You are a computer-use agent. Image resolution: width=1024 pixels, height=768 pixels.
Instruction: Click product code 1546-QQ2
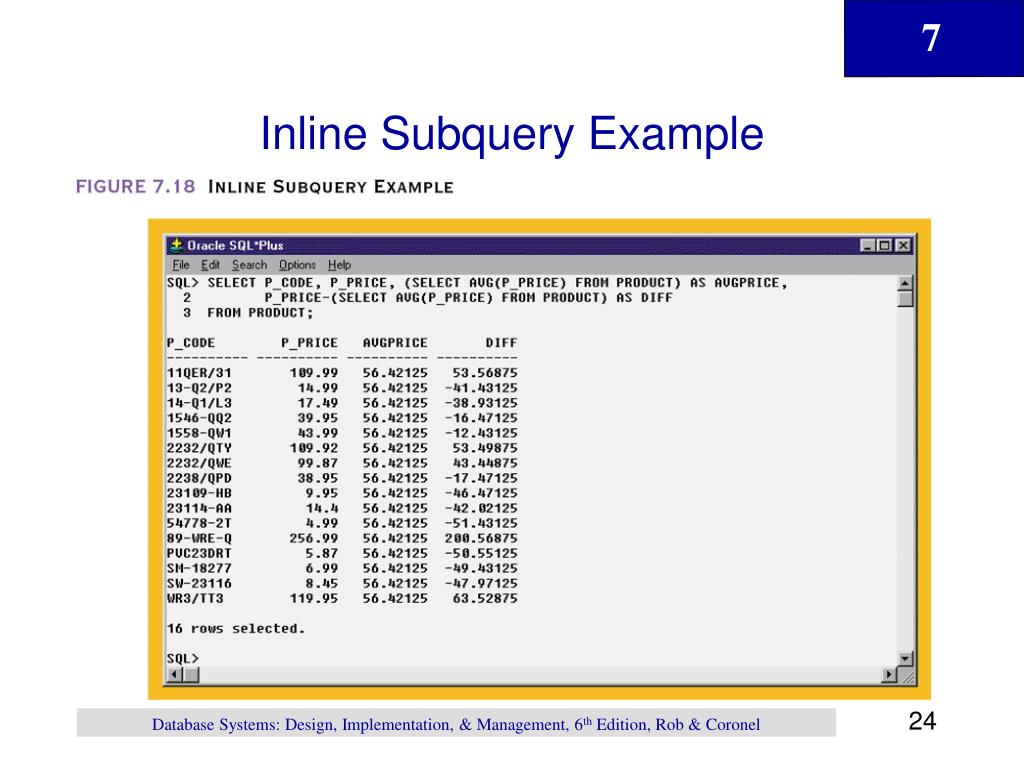pos(199,418)
